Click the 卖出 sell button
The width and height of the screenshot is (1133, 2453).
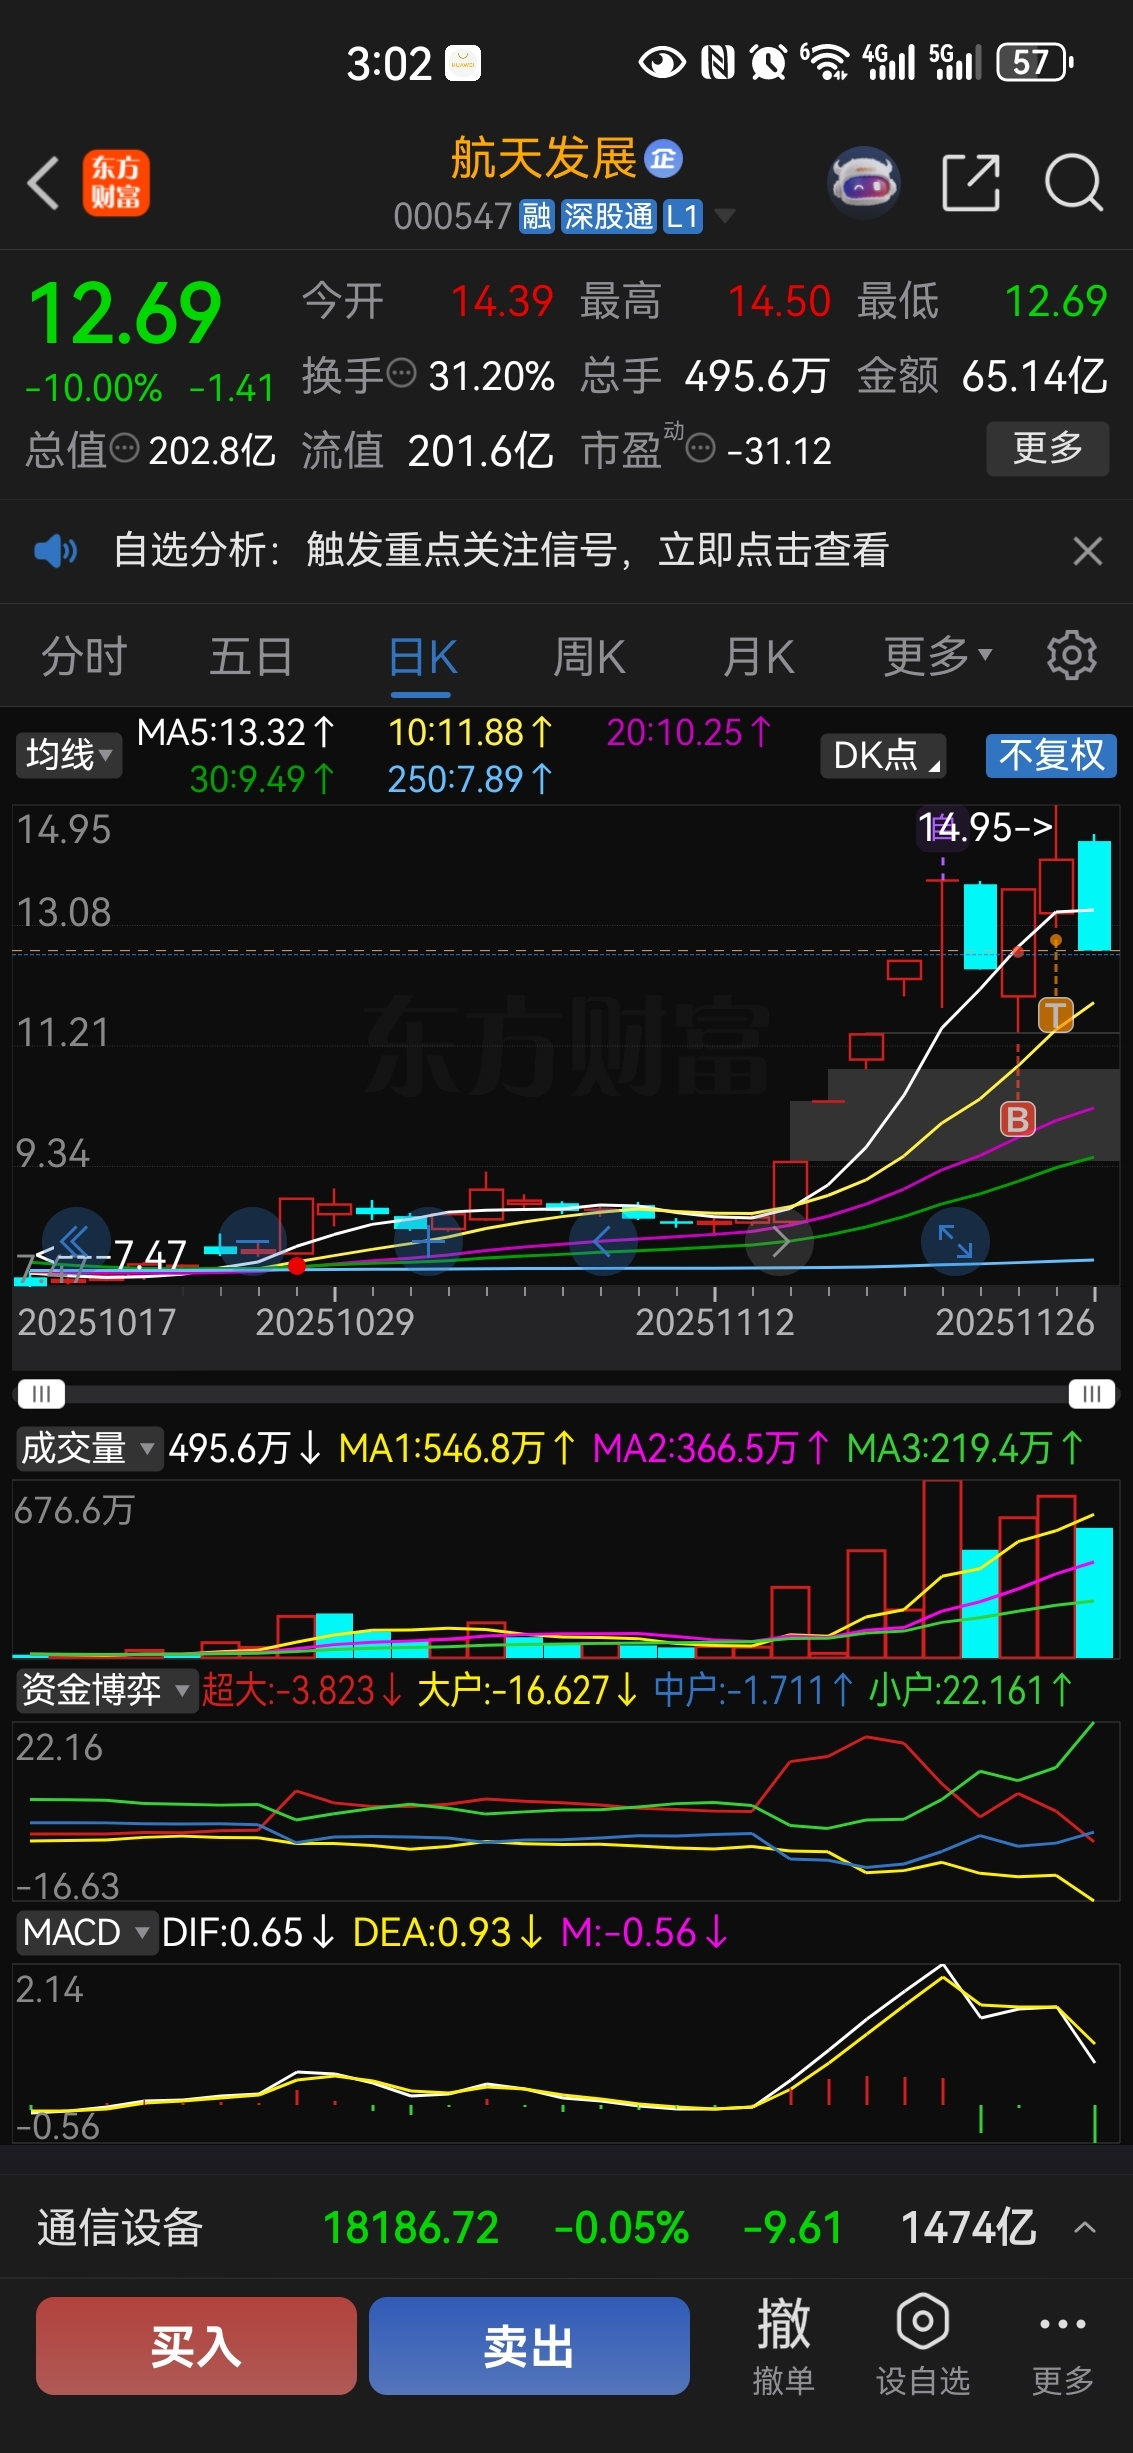[529, 2345]
